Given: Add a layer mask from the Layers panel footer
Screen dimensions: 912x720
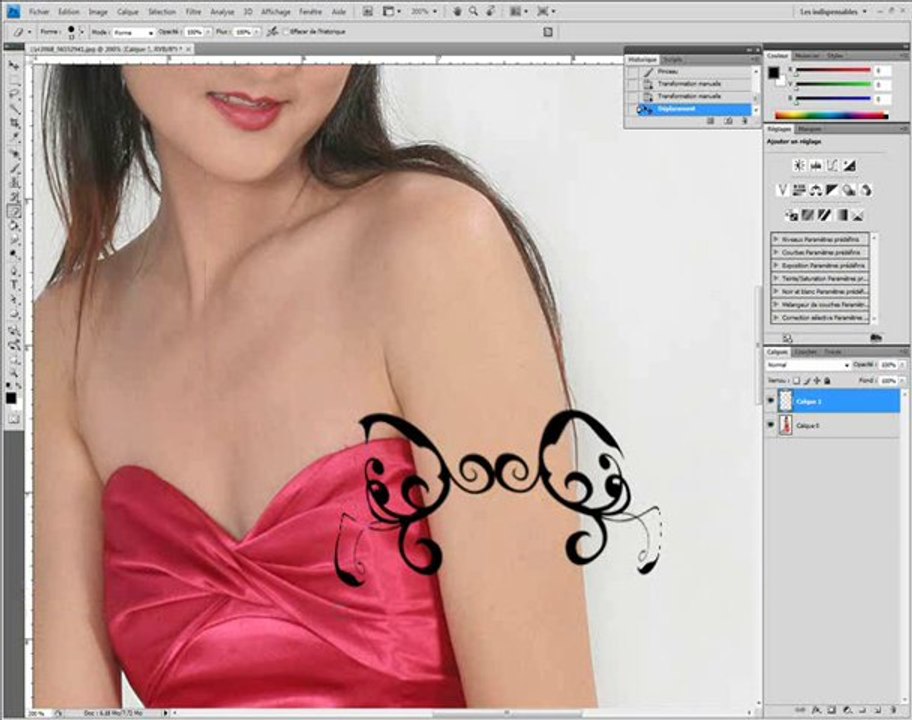Looking at the screenshot, I should [832, 710].
